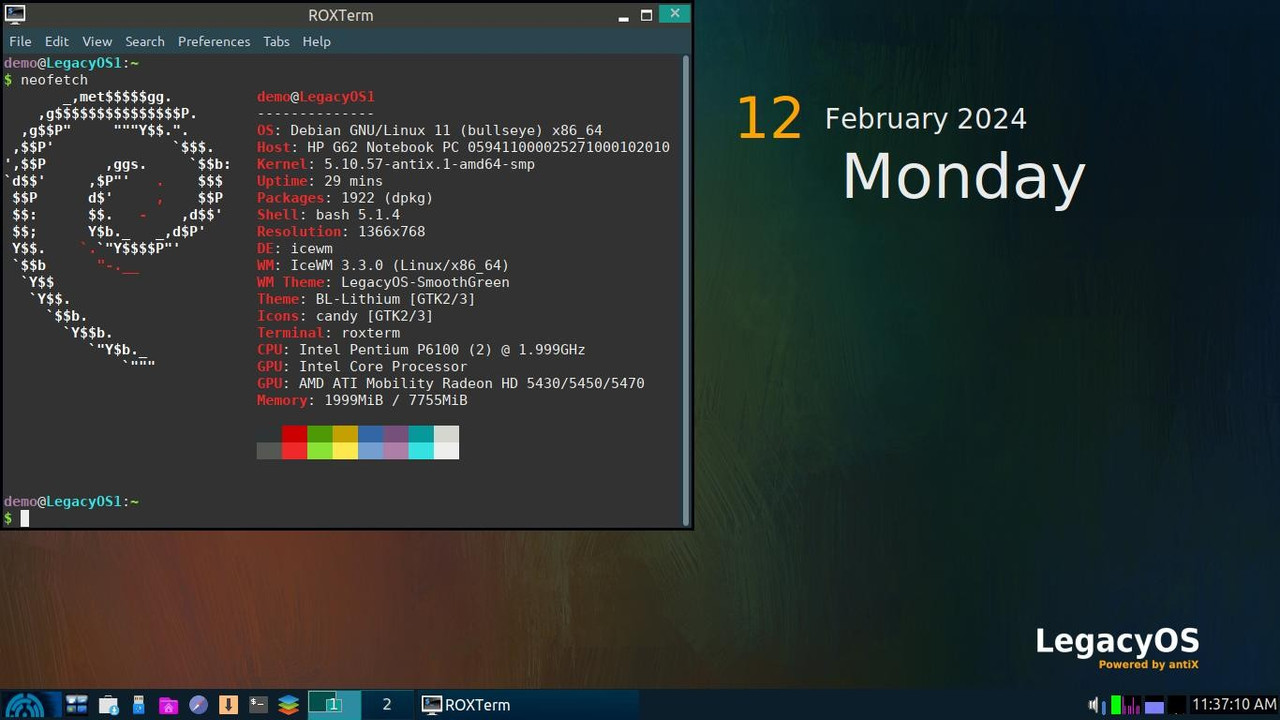Image resolution: width=1280 pixels, height=720 pixels.
Task: Click the 'Icons: candy [GTK2/3]' line
Action: tap(345, 316)
